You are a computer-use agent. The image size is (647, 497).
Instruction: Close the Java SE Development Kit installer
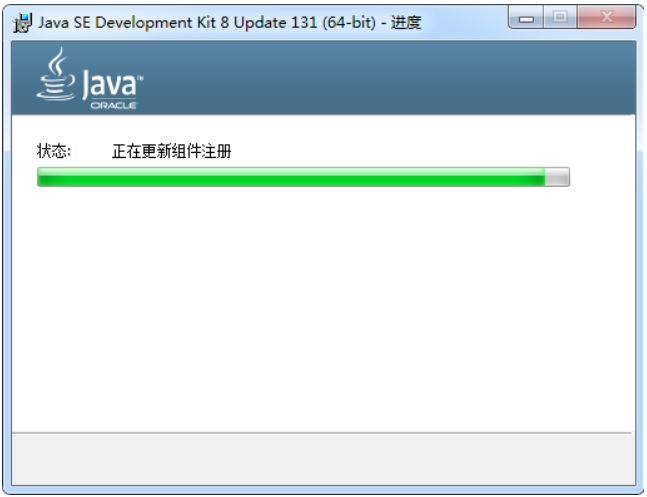(607, 17)
